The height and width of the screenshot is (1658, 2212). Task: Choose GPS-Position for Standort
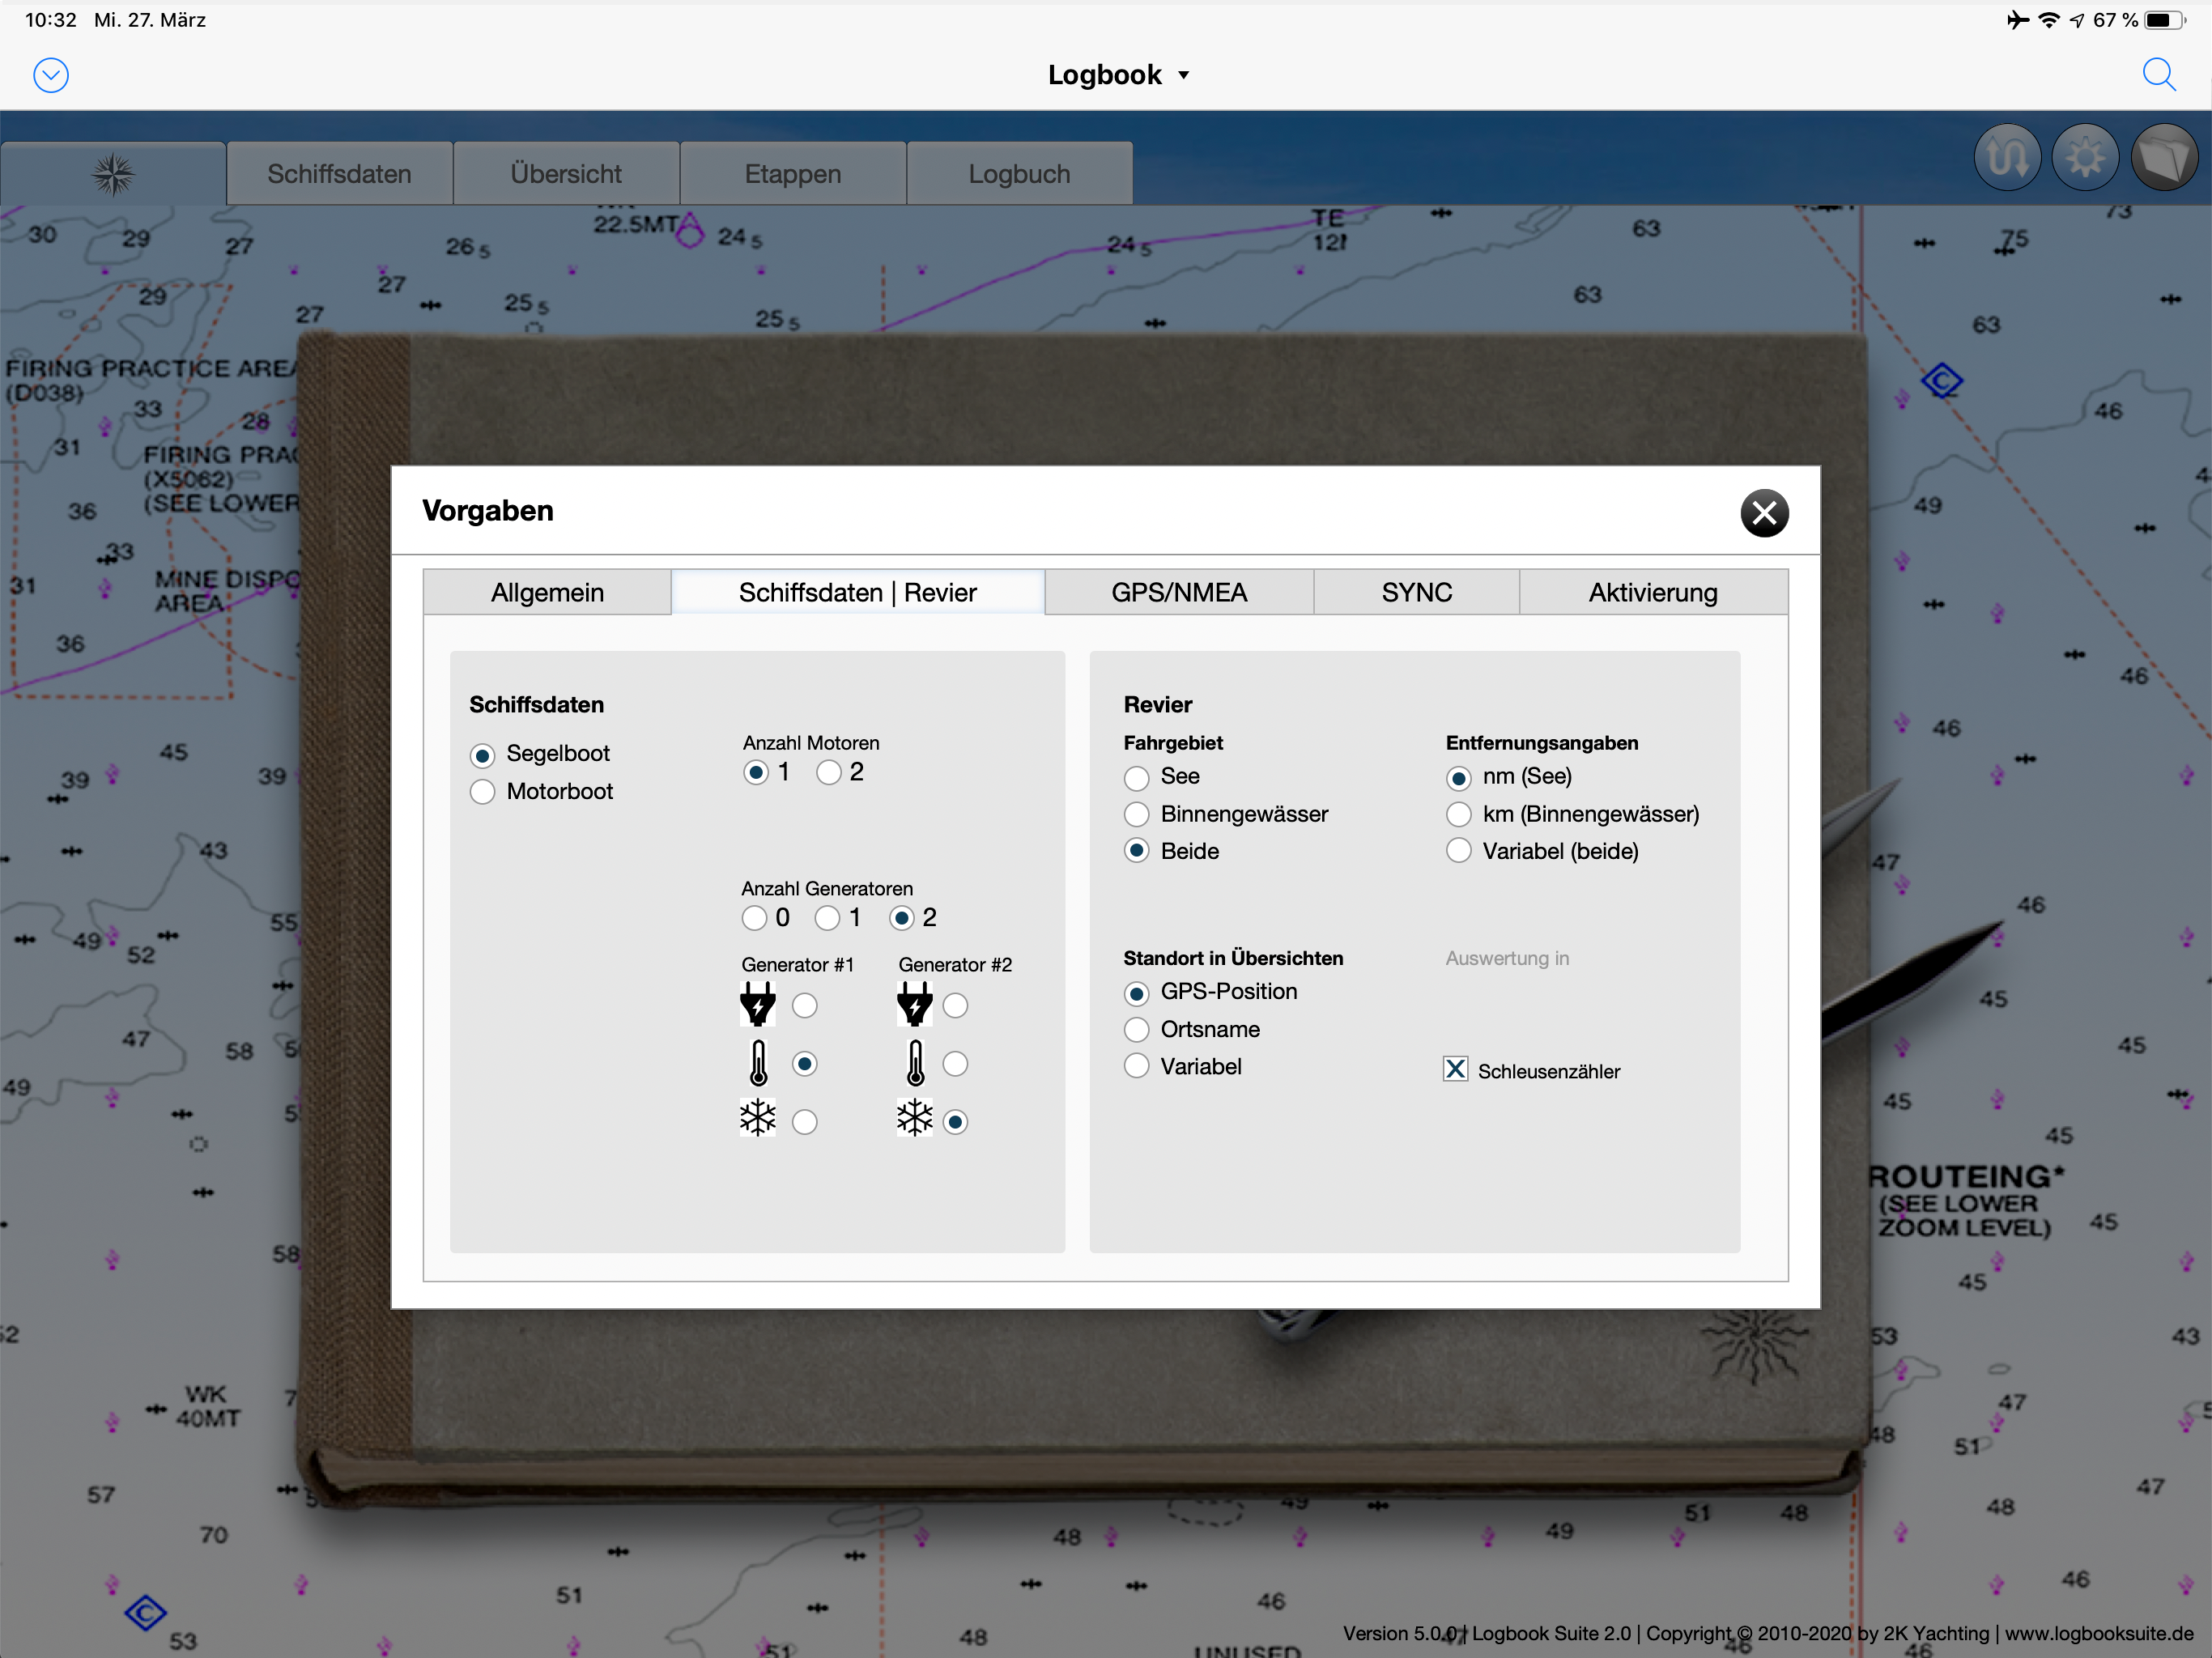(x=1137, y=993)
